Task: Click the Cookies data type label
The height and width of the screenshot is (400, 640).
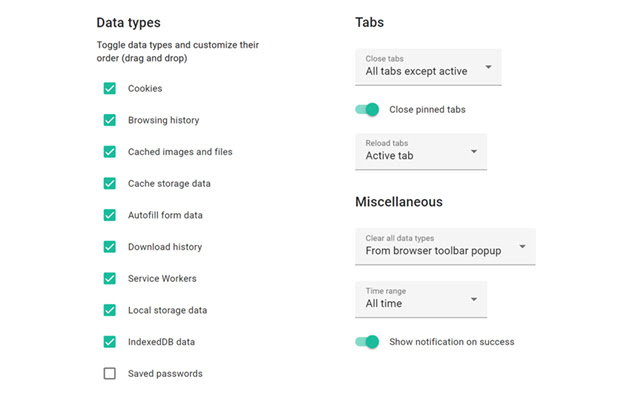Action: click(145, 89)
